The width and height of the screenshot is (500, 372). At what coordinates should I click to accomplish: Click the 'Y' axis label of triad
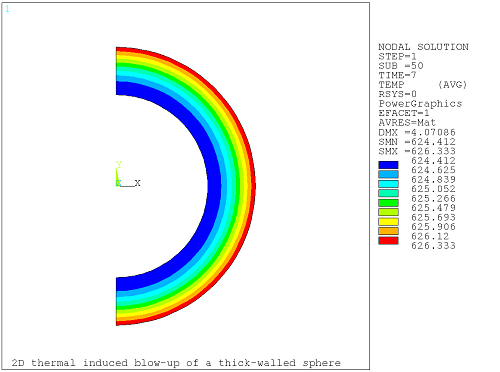pyautogui.click(x=119, y=164)
